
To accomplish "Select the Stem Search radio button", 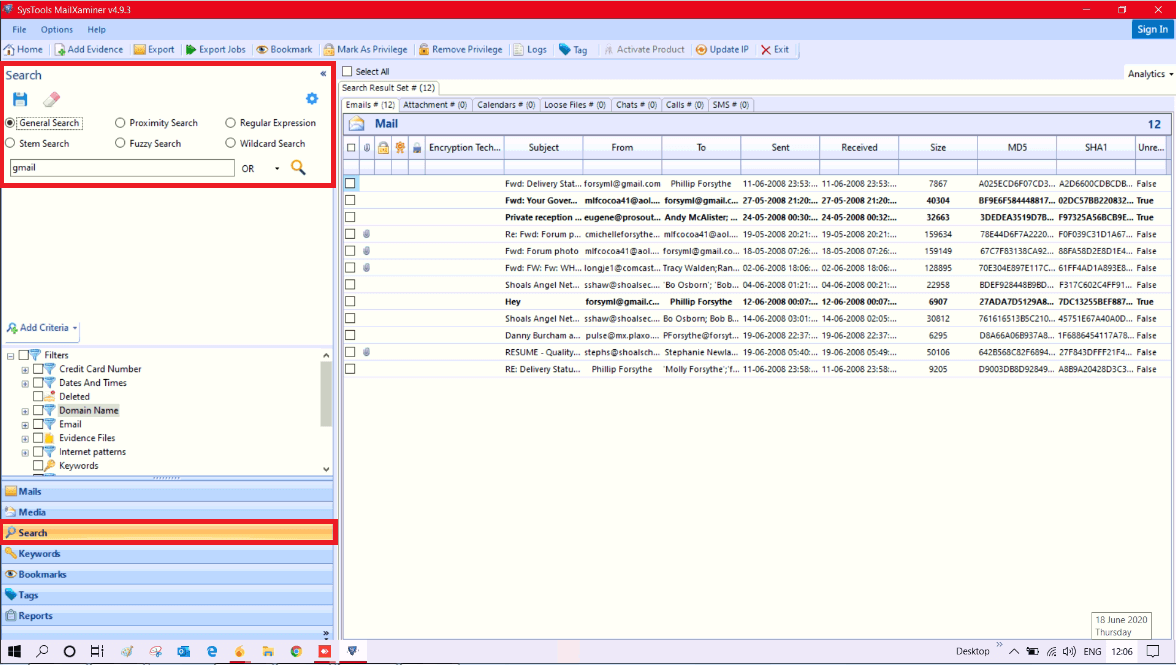I will point(10,143).
